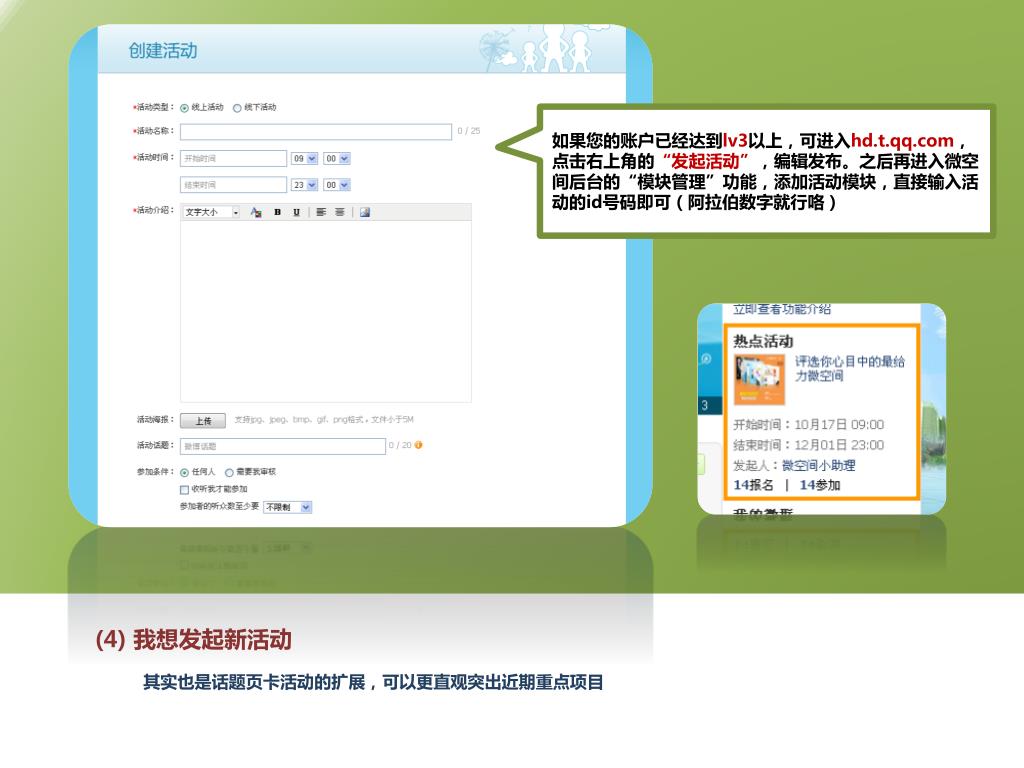Select the 需要我审核 radio option
The height and width of the screenshot is (768, 1024).
coord(229,473)
